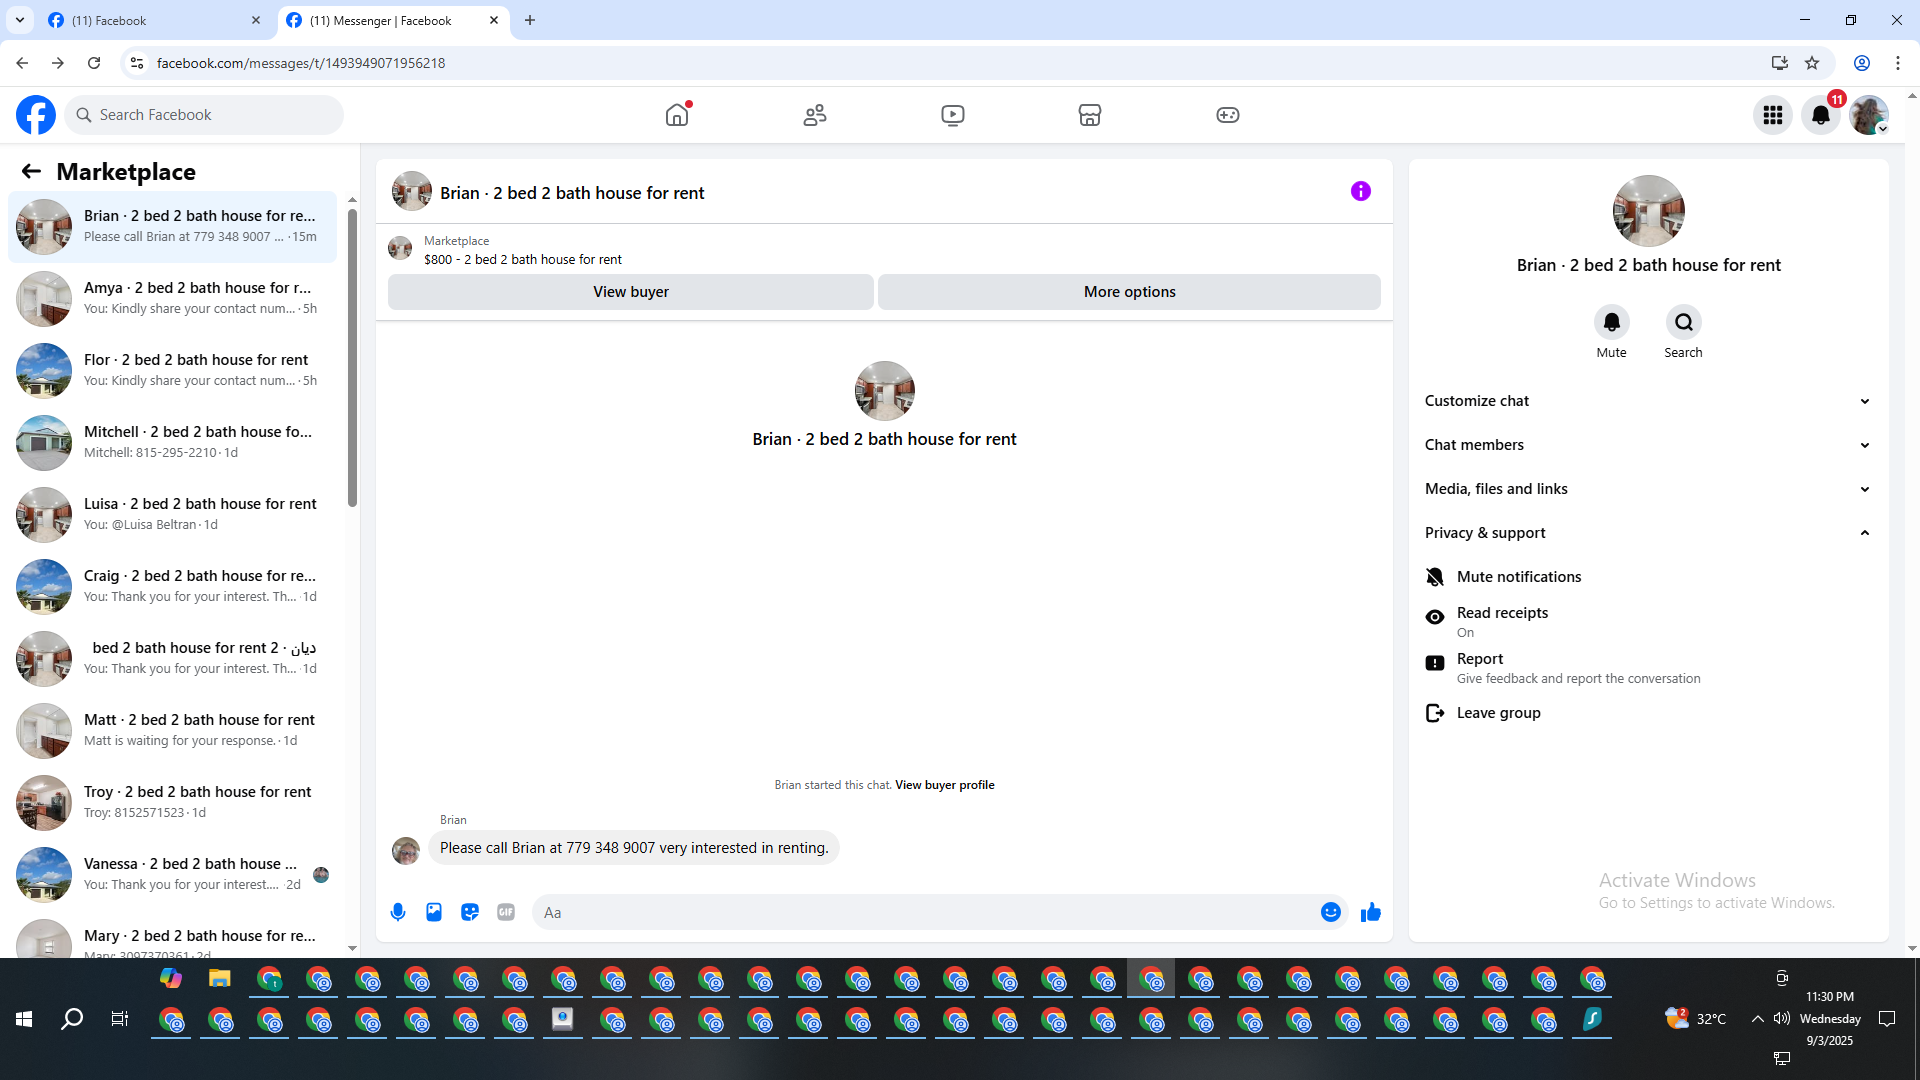Open Brian's avatar in chat header

tap(411, 191)
